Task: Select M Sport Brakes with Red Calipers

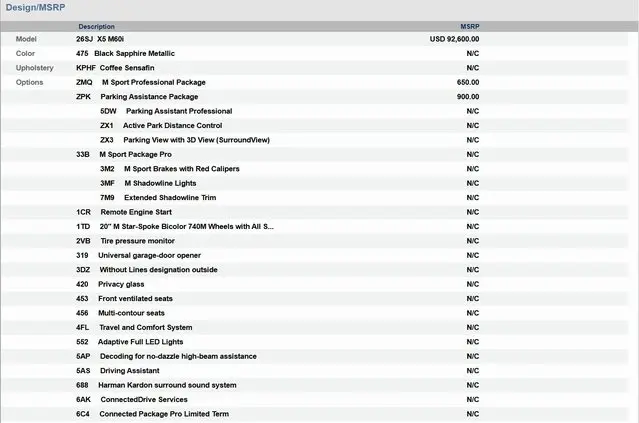Action: 181,169
